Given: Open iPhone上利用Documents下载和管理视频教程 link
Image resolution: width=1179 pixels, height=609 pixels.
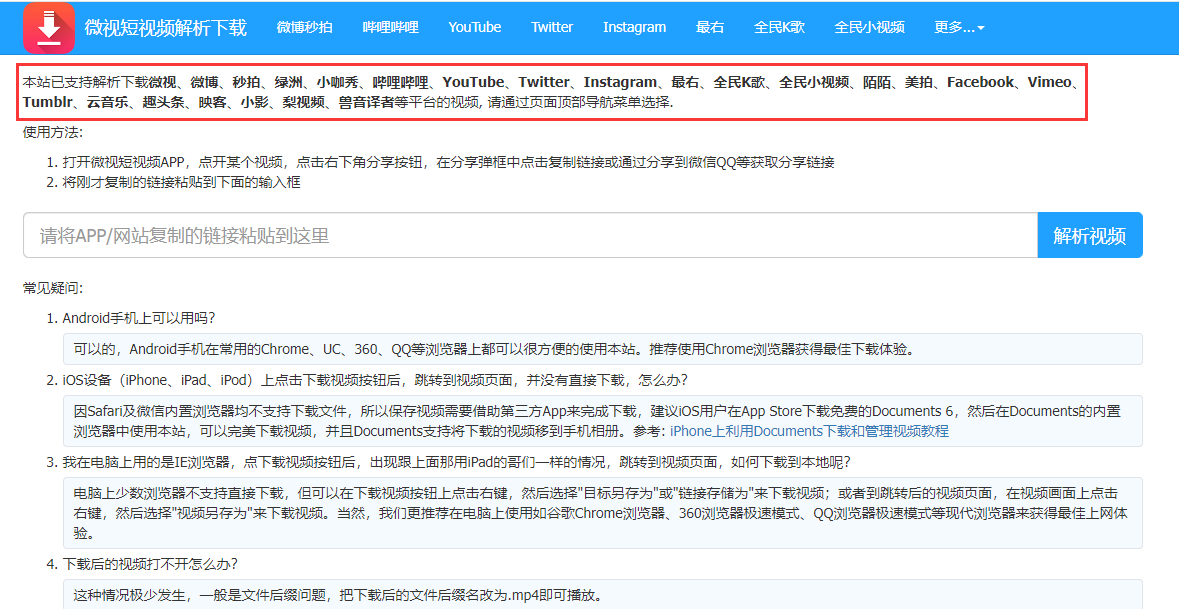Looking at the screenshot, I should click(809, 431).
